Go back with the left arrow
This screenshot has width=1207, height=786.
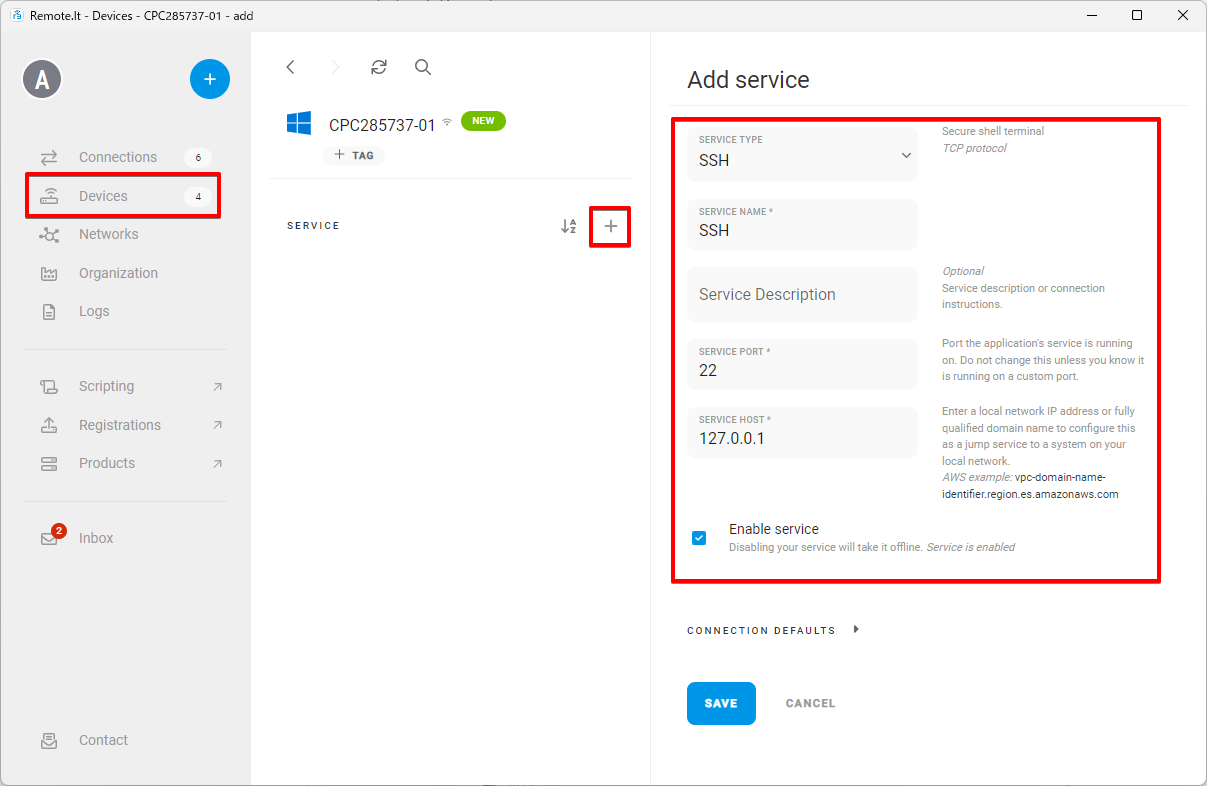(x=290, y=67)
